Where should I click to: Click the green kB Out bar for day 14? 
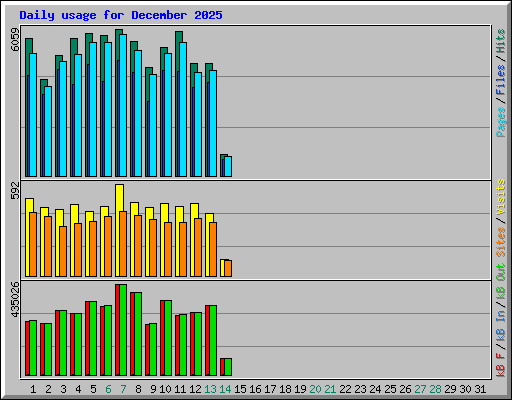click(228, 367)
